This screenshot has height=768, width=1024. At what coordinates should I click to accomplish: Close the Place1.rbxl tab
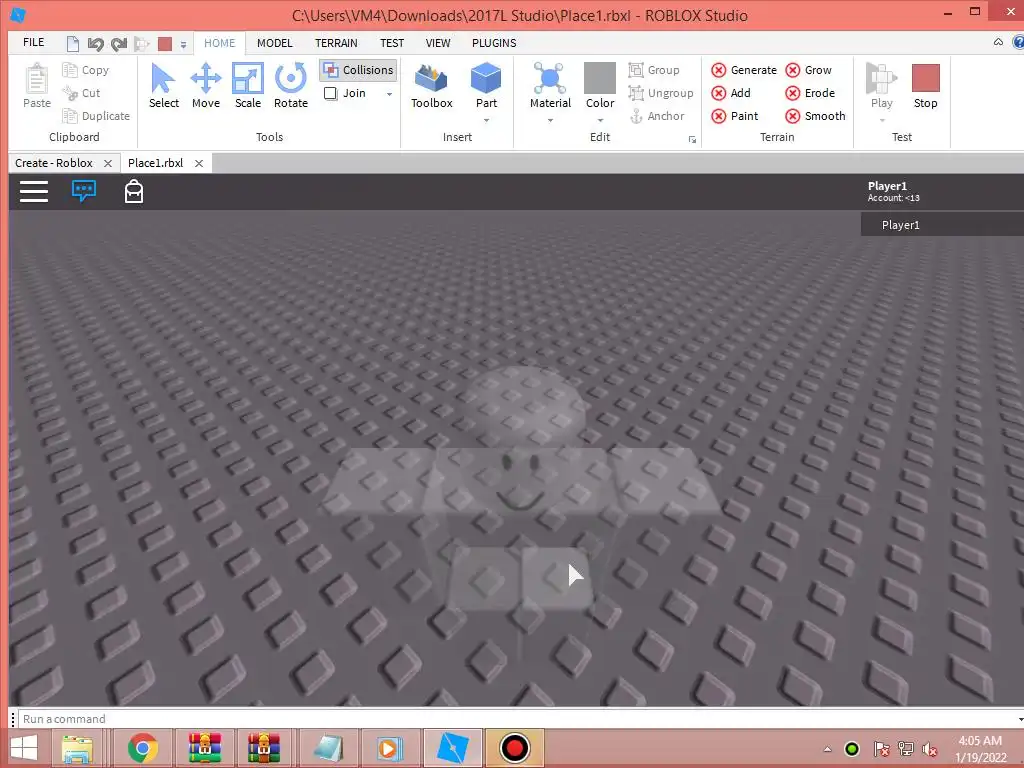[x=199, y=163]
